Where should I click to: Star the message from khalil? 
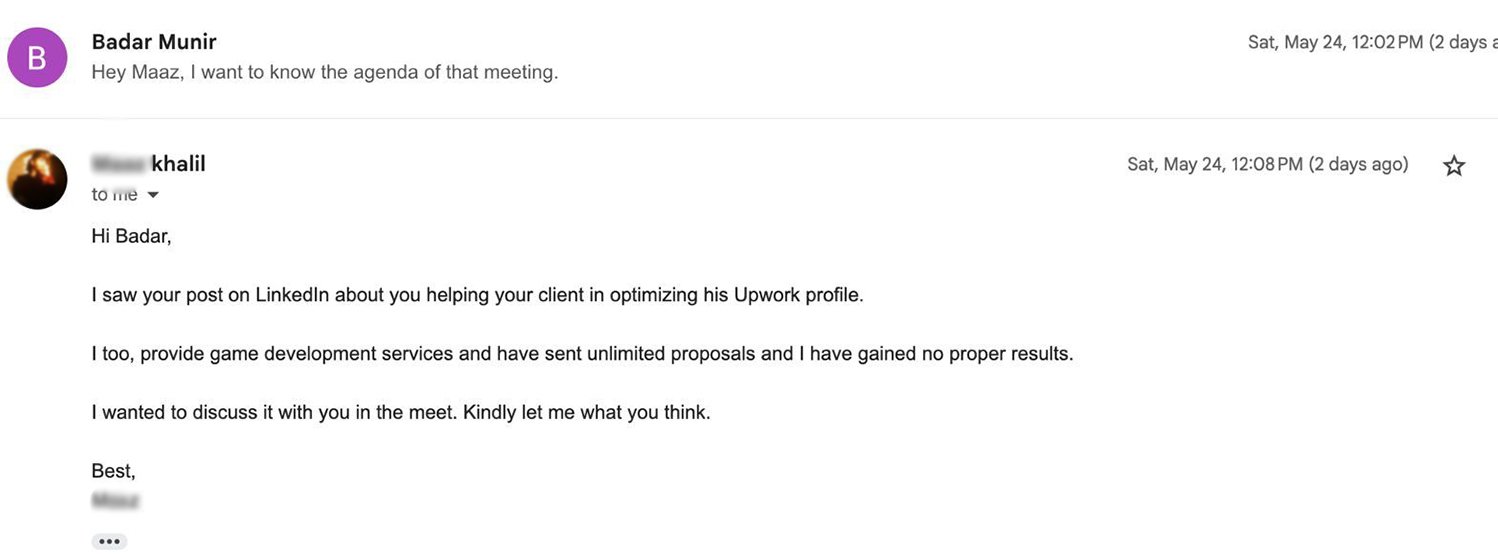pos(1454,166)
